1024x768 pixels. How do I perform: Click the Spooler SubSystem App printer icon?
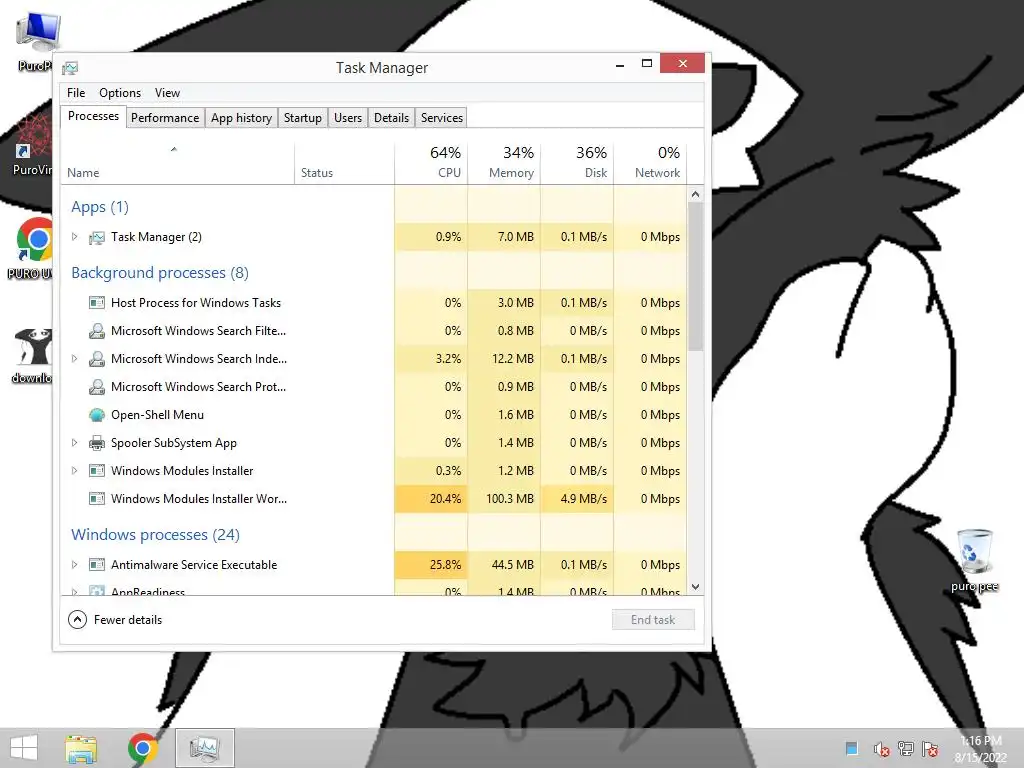click(97, 443)
